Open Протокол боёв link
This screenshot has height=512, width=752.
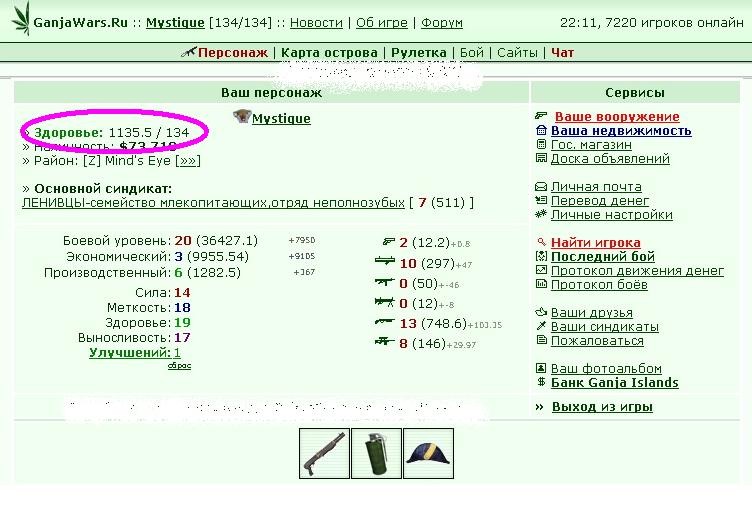599,284
